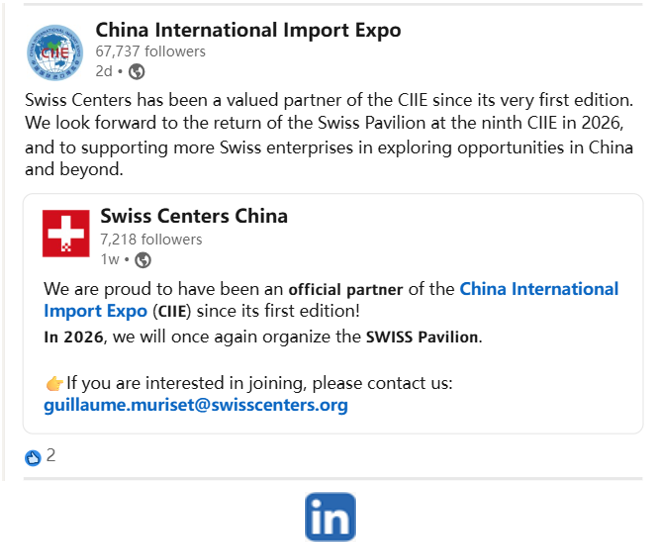The width and height of the screenshot is (646, 553).
Task: Click the Swiss flag company logo
Action: [66, 233]
